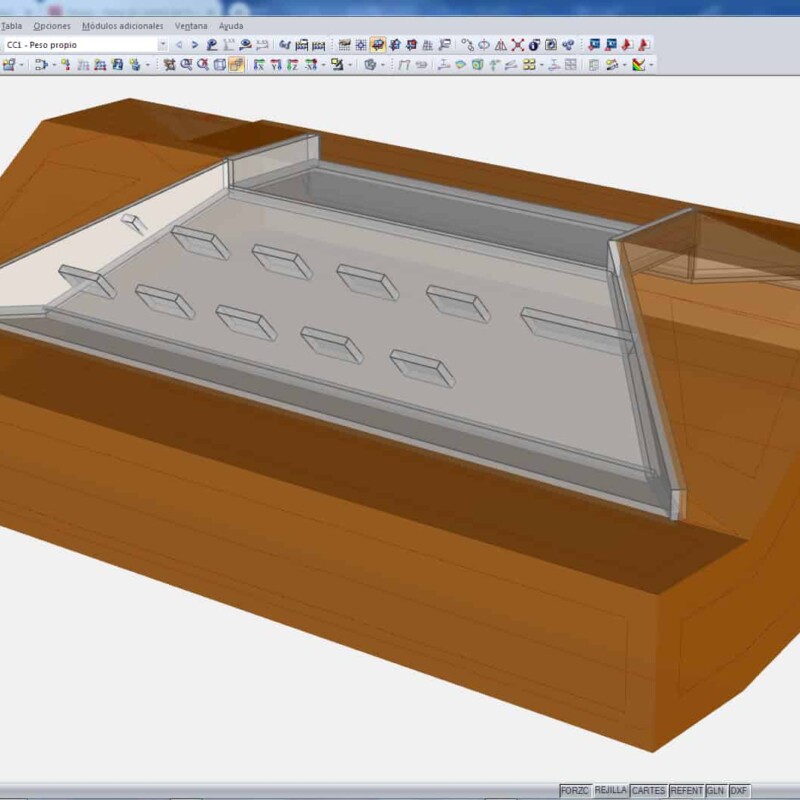This screenshot has height=800, width=800.
Task: Open dropdown beside the green work plane icon
Action: click(350, 65)
